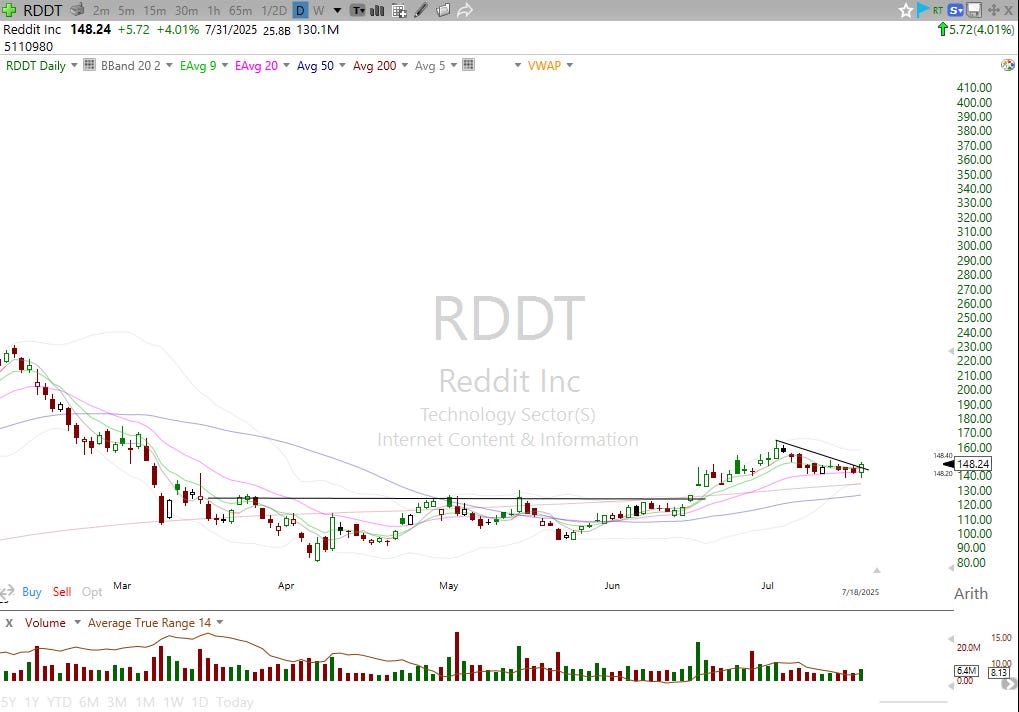Switch chart to 65m time frame

point(240,10)
